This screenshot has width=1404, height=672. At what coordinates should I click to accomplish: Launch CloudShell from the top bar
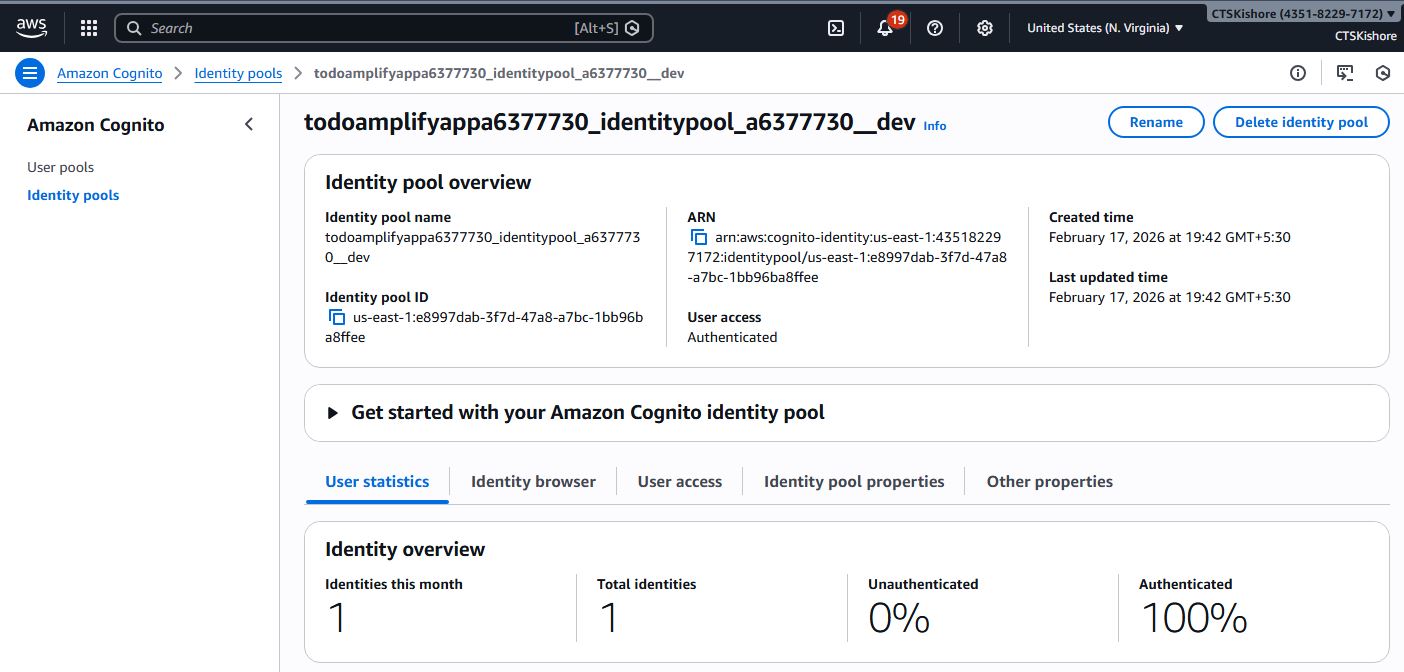pyautogui.click(x=836, y=28)
